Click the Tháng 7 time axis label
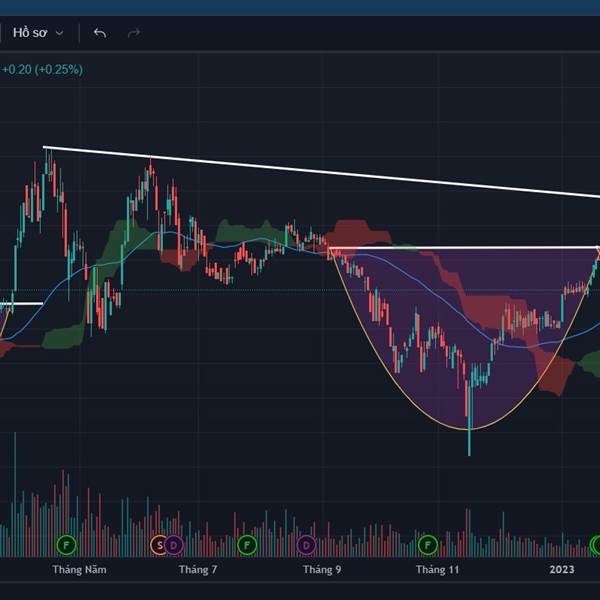 coord(198,569)
